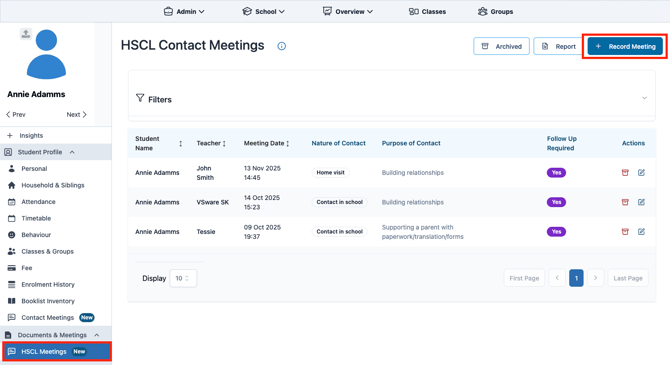
Task: Expand Insights in the sidebar
Action: (26, 135)
